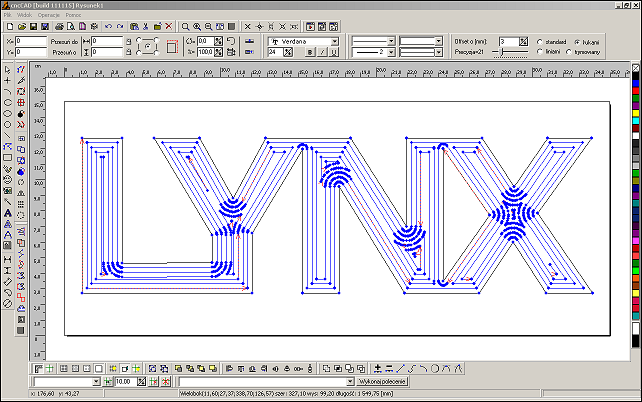
Task: Open the Plik menu
Action: [x=7, y=15]
